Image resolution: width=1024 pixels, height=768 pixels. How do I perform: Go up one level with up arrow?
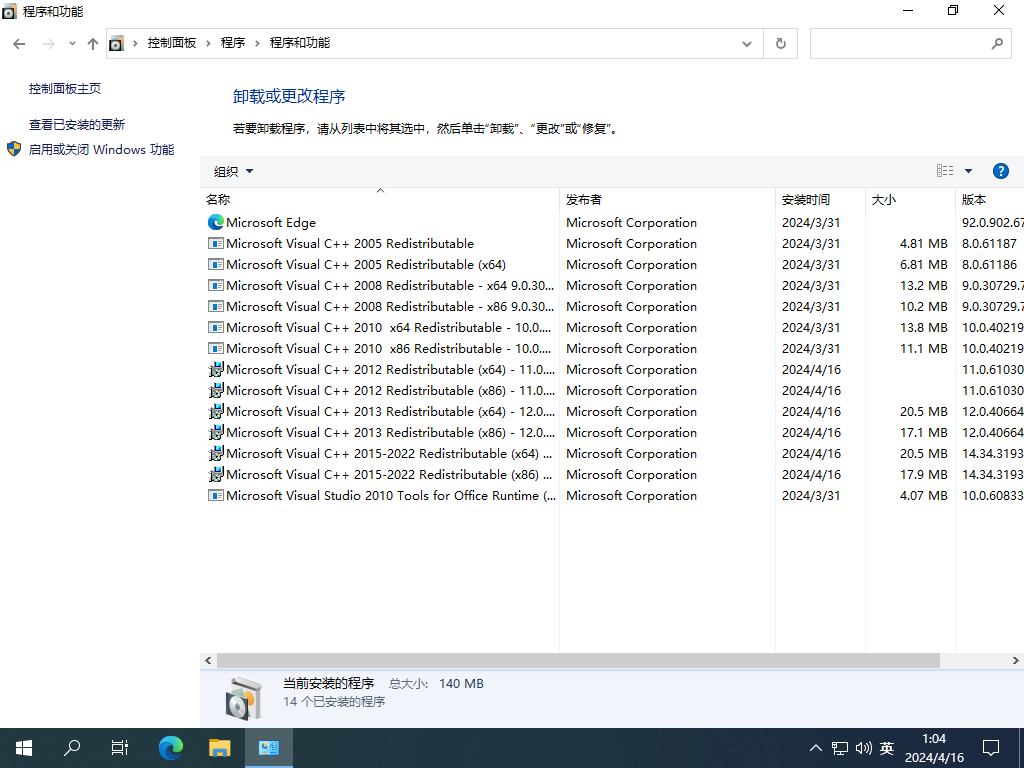point(93,44)
